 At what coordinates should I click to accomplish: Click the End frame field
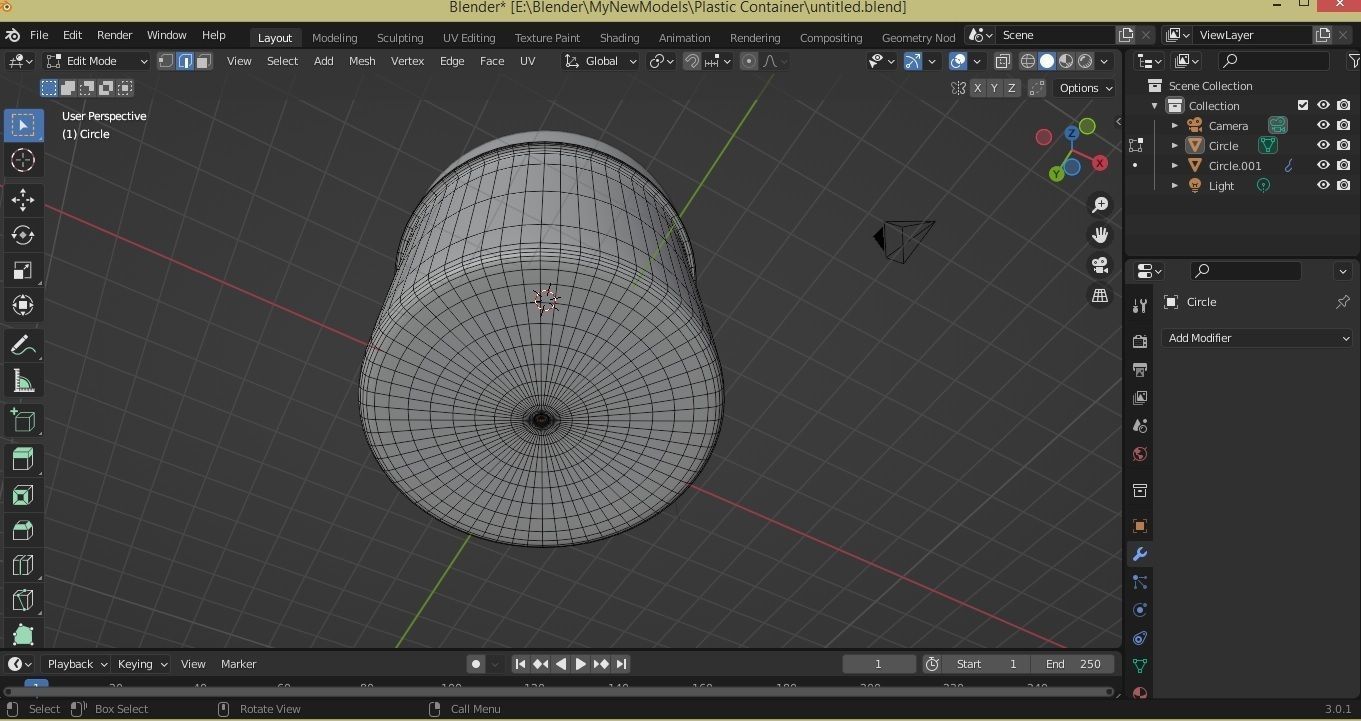click(1073, 664)
